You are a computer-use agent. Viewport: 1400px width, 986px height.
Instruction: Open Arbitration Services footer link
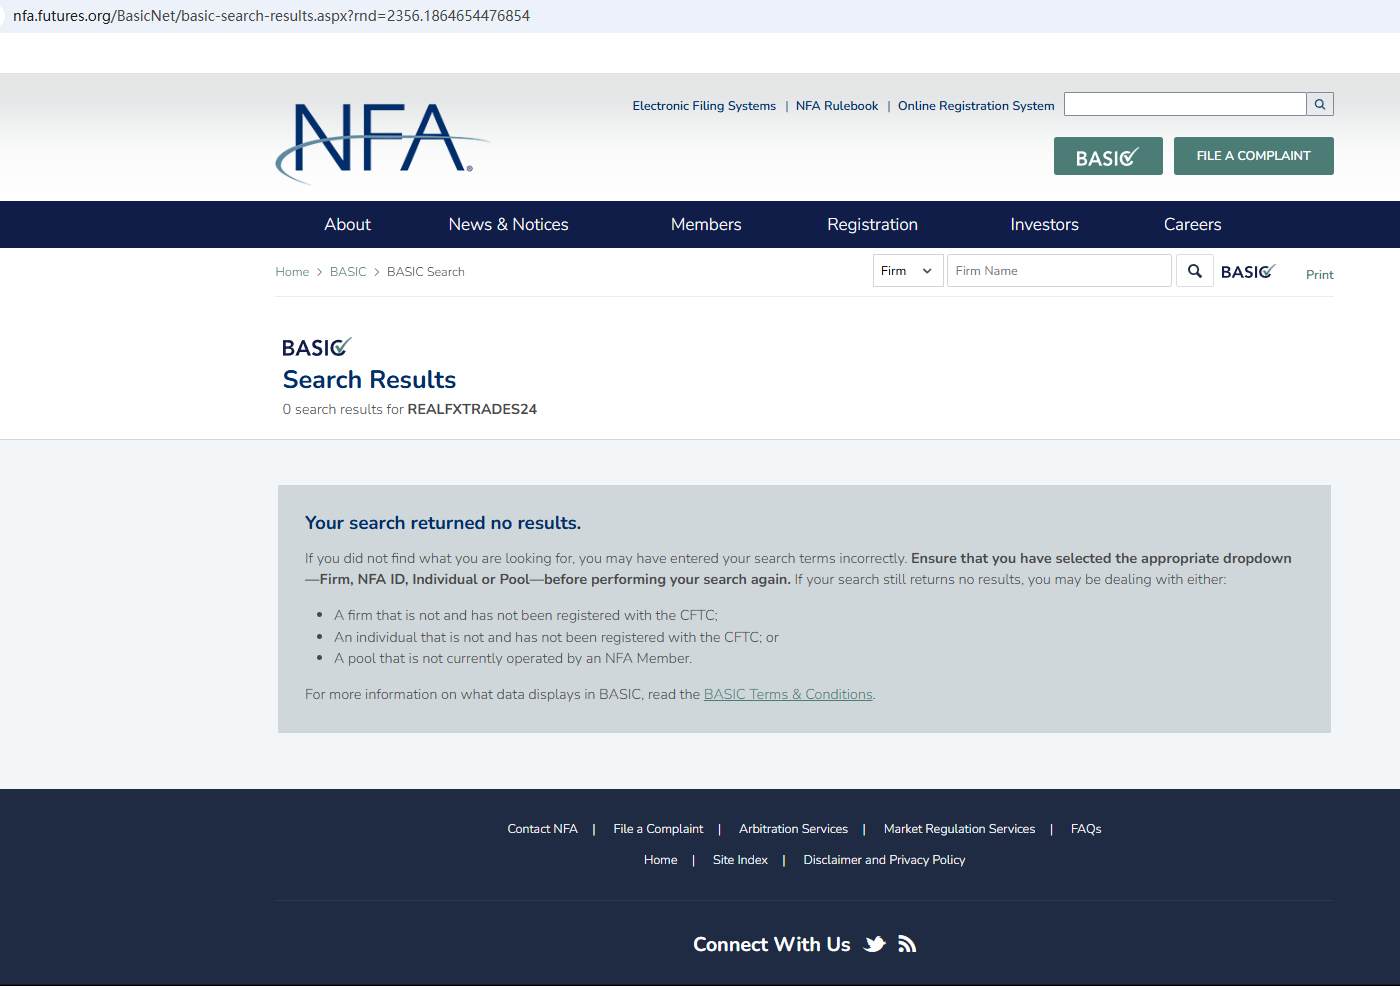click(793, 829)
